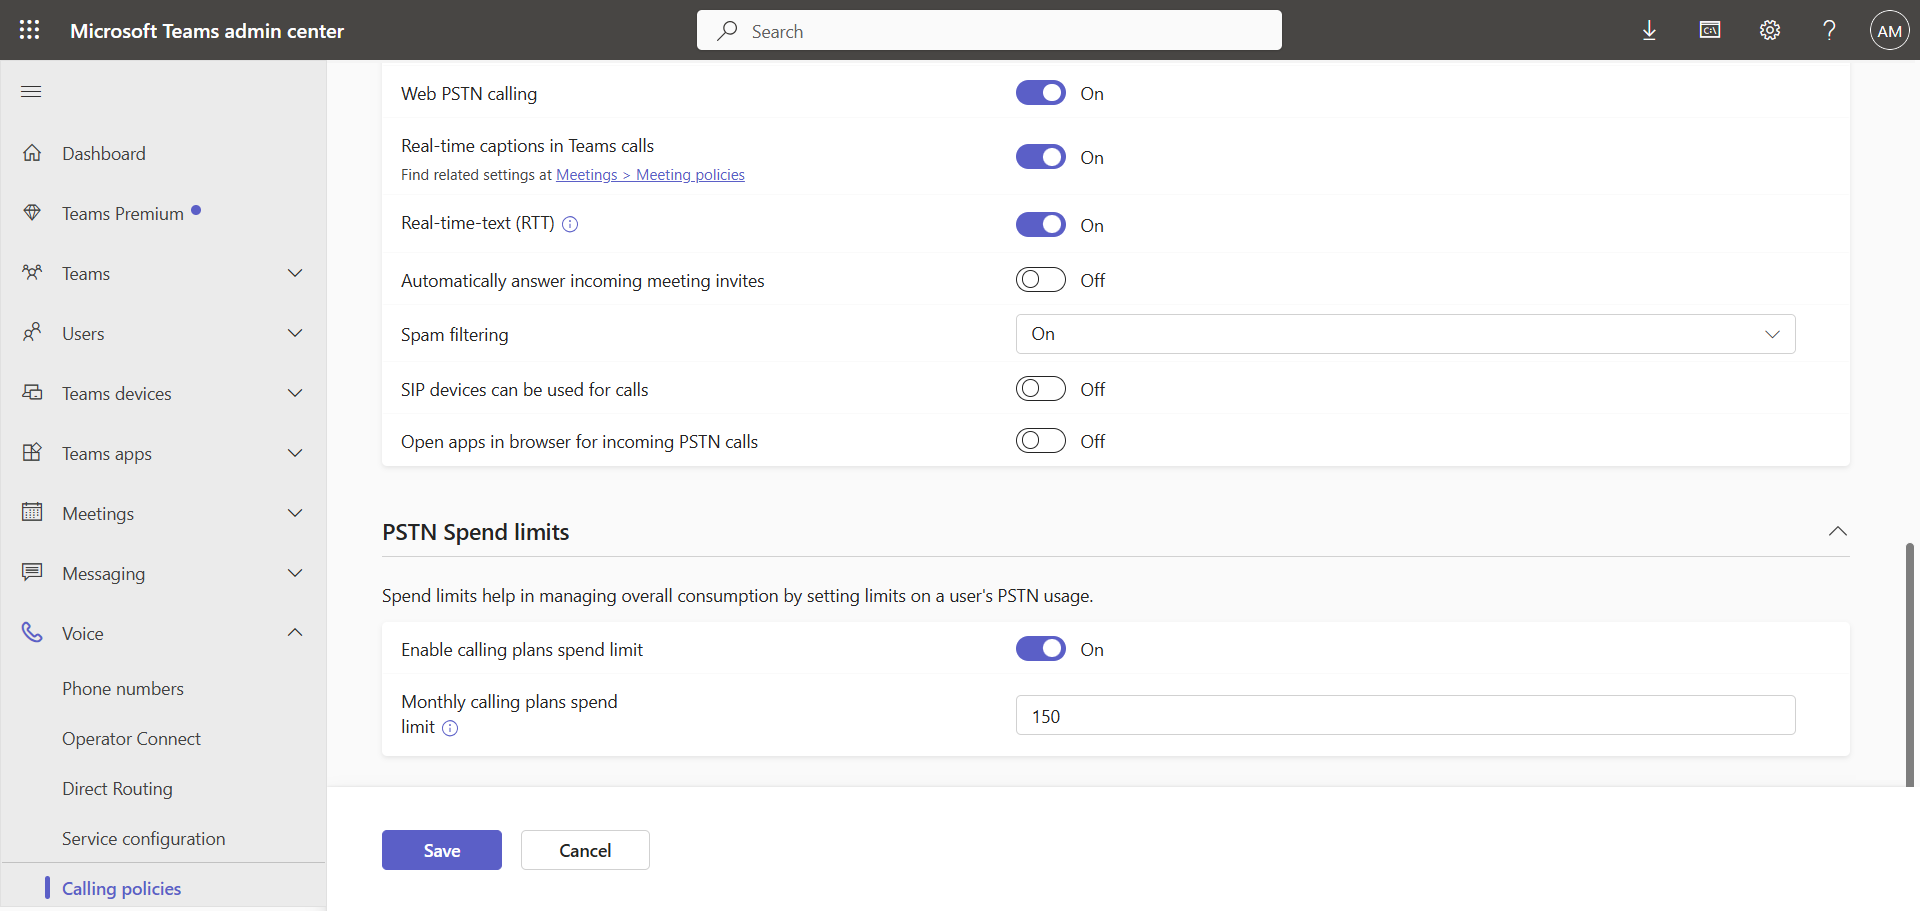Image resolution: width=1920 pixels, height=911 pixels.
Task: Open the Spam filtering dropdown
Action: [1405, 334]
